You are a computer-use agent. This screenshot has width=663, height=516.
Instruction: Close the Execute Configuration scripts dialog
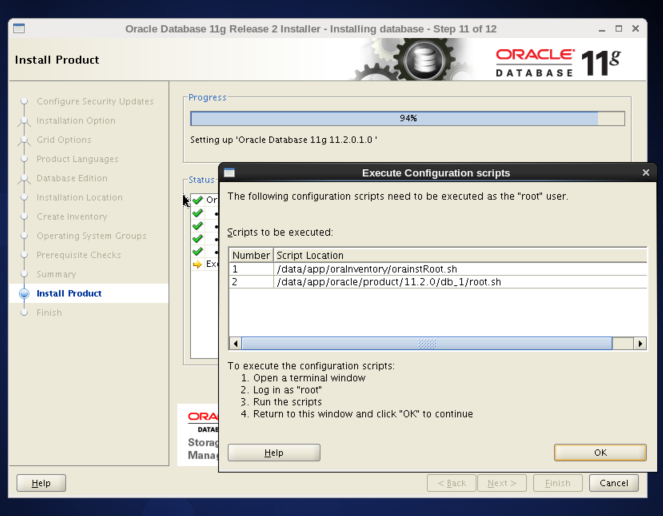pos(646,173)
